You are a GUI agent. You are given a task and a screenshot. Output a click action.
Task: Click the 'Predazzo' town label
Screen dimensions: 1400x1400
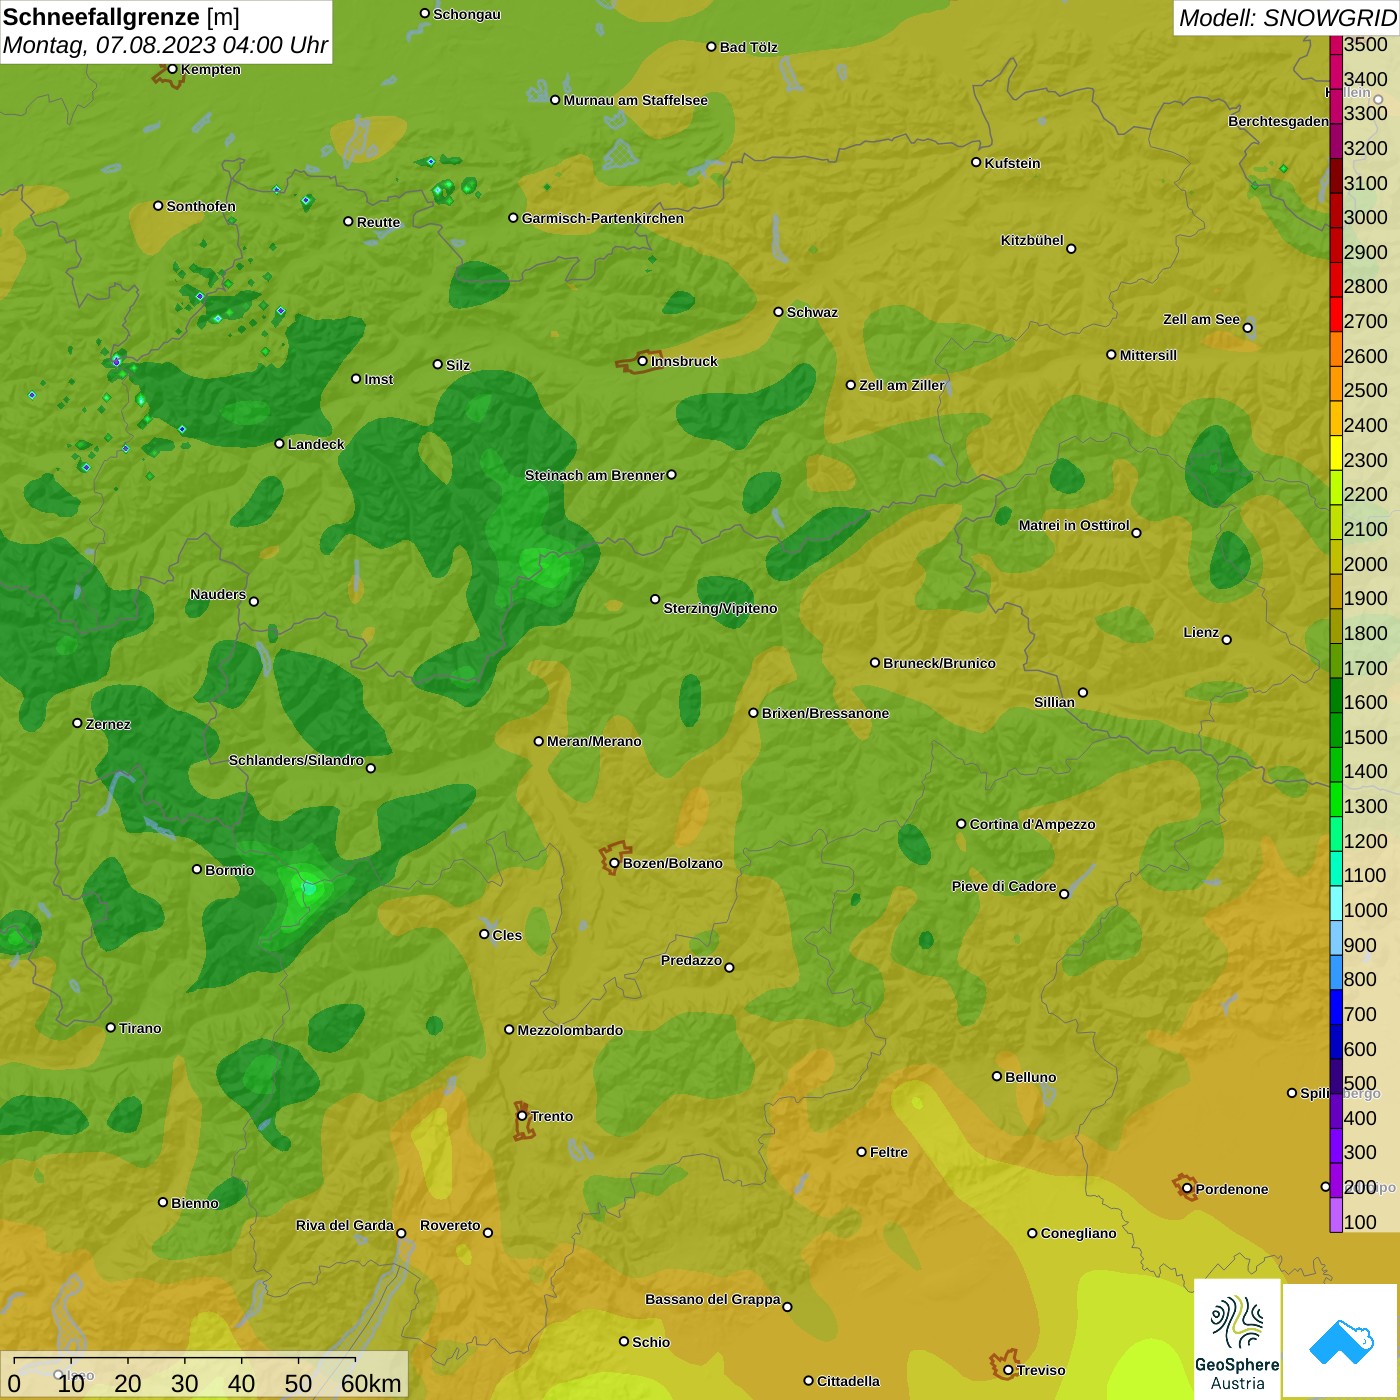(x=691, y=960)
